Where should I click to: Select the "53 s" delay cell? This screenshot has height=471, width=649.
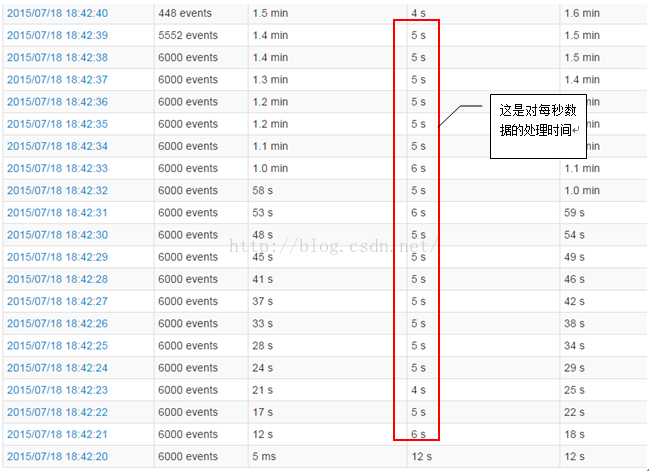click(x=263, y=213)
